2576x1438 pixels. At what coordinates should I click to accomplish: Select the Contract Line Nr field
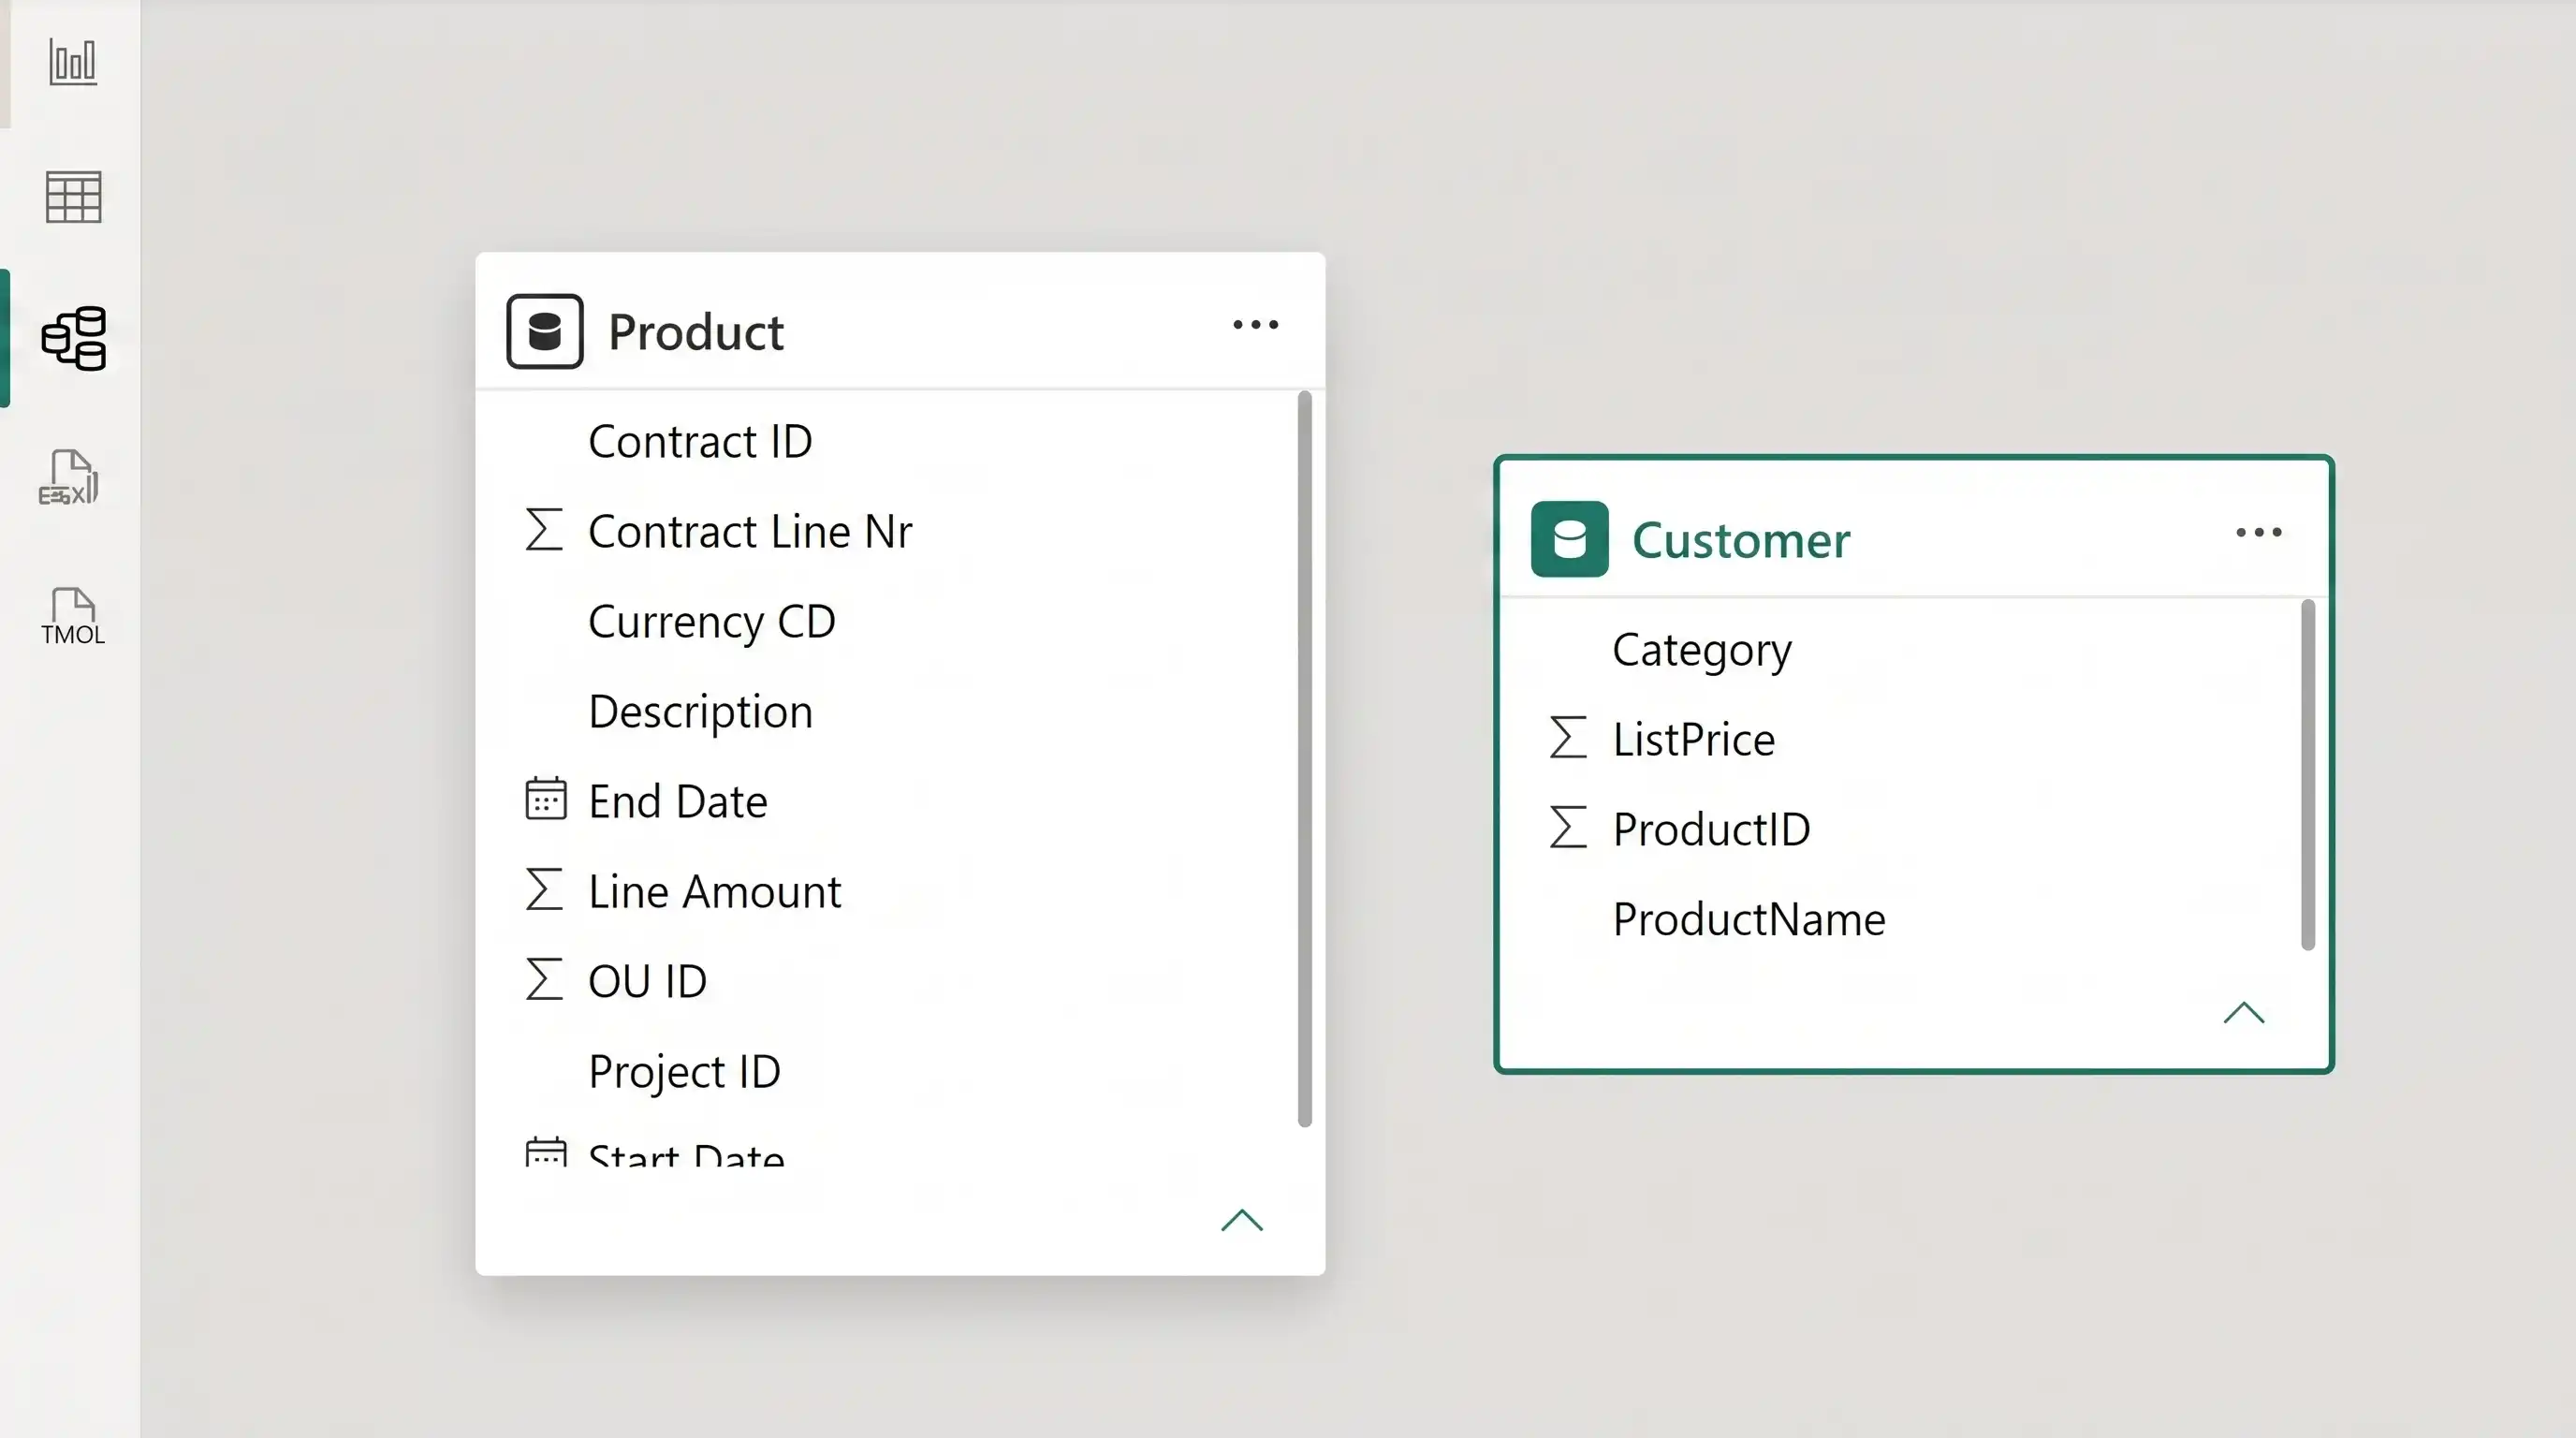click(x=750, y=531)
